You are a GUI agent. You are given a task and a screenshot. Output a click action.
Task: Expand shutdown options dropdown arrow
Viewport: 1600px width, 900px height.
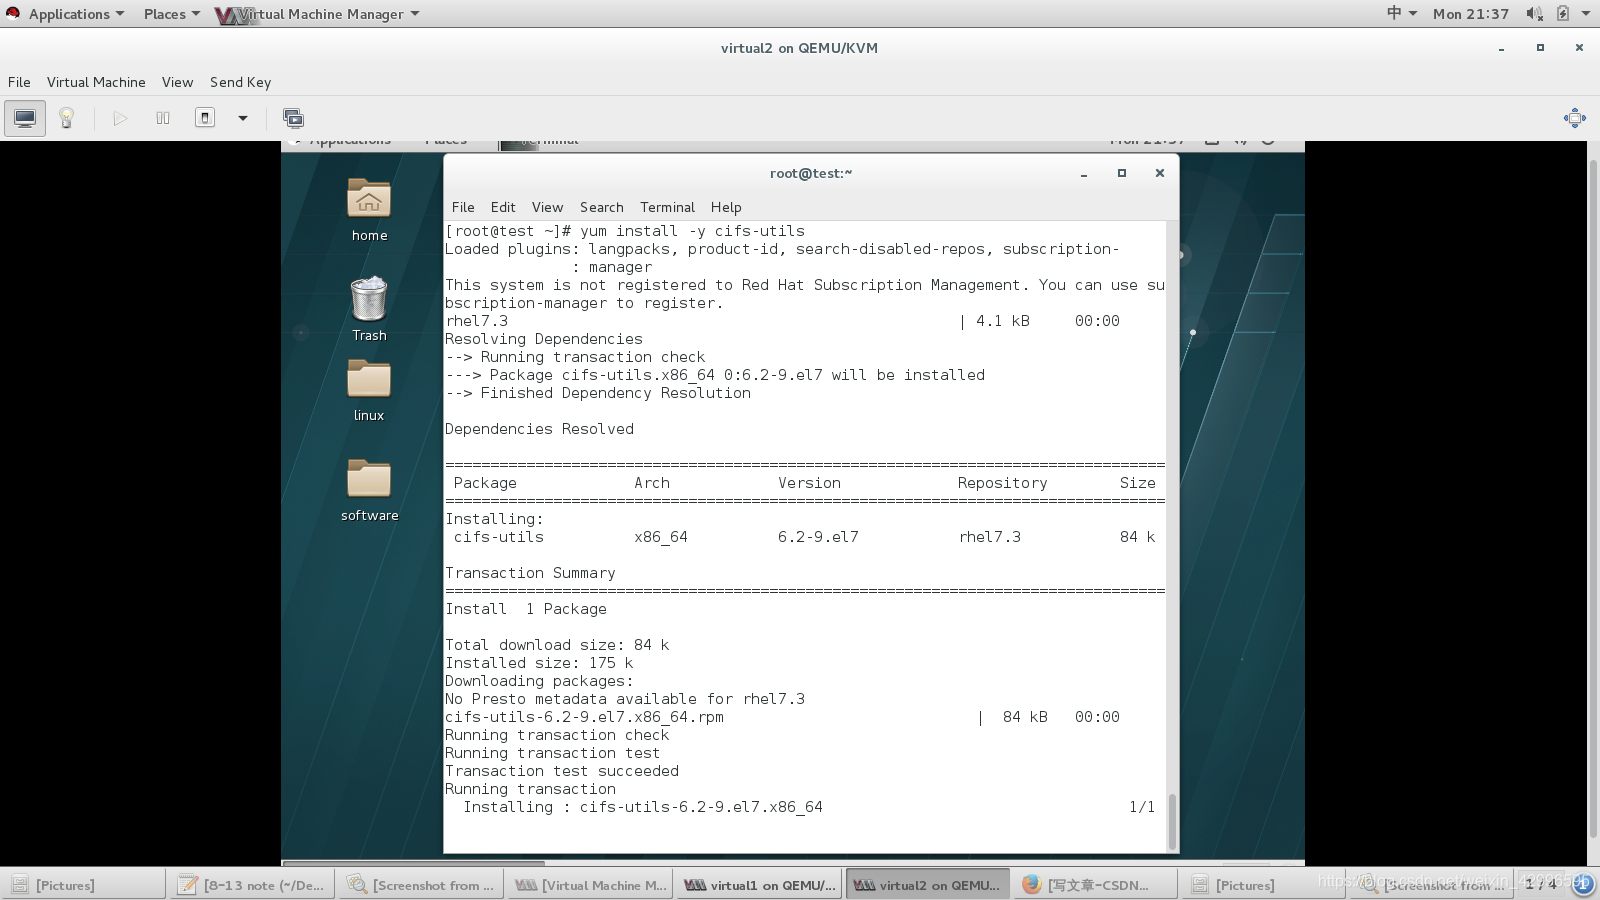pos(242,118)
